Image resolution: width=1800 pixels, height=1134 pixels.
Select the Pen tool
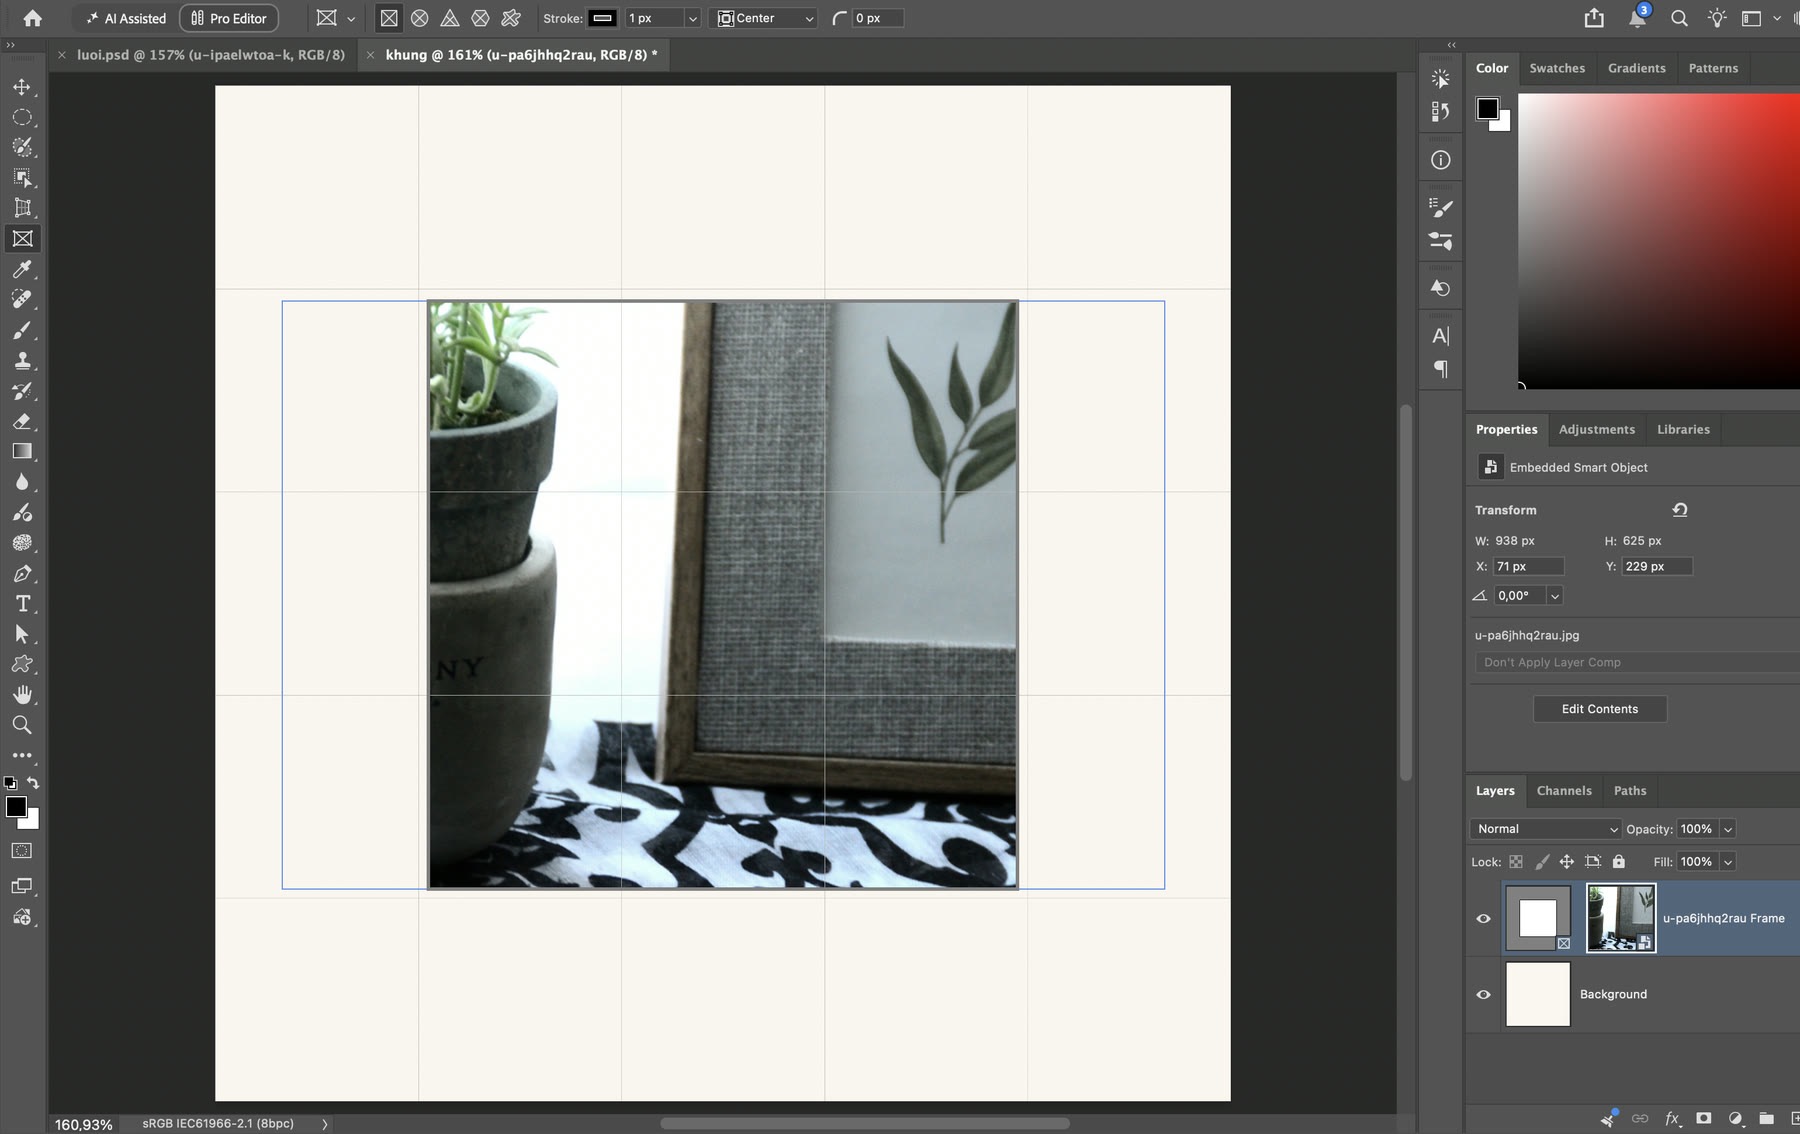[22, 573]
